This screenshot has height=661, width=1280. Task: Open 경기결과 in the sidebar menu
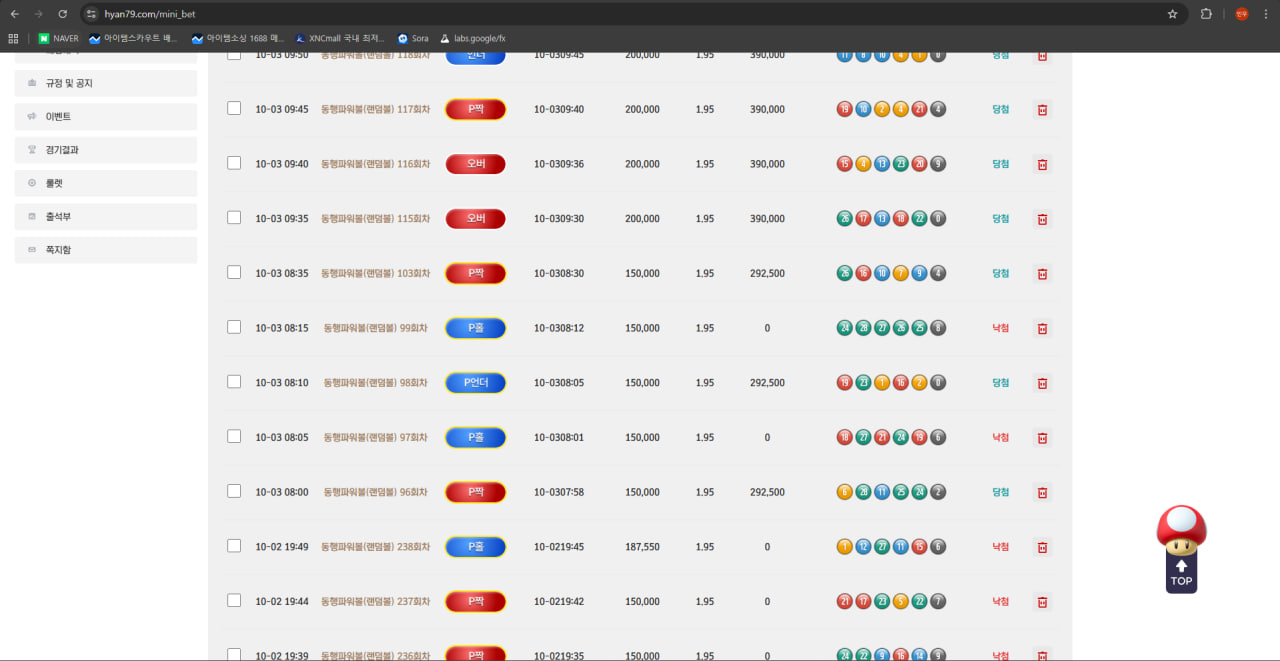[105, 150]
